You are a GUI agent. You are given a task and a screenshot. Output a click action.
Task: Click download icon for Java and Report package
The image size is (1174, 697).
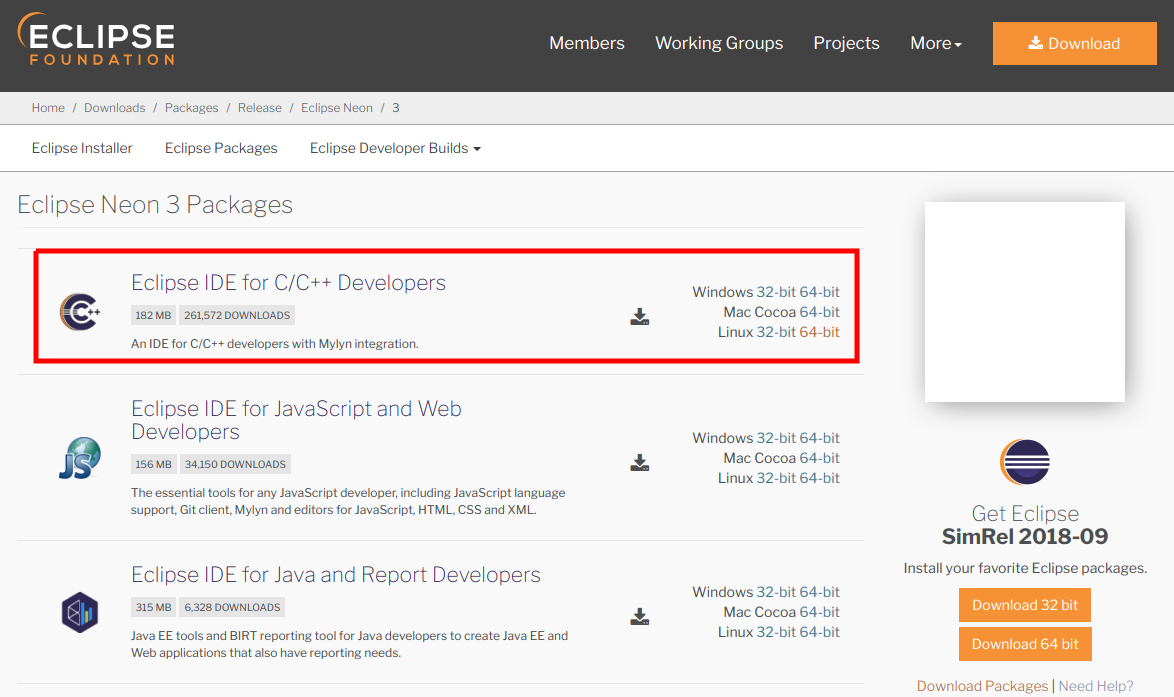[639, 616]
